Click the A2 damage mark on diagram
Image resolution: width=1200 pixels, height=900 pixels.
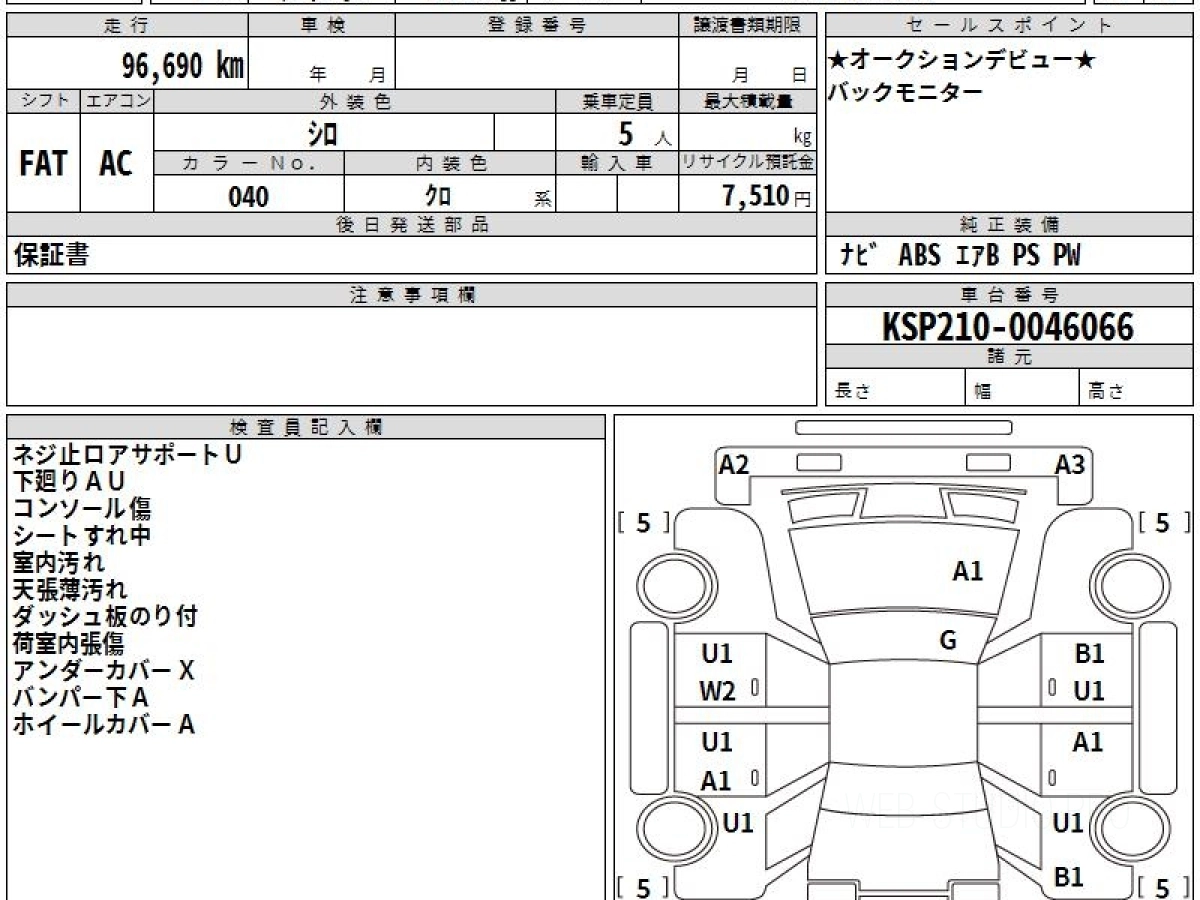point(734,464)
